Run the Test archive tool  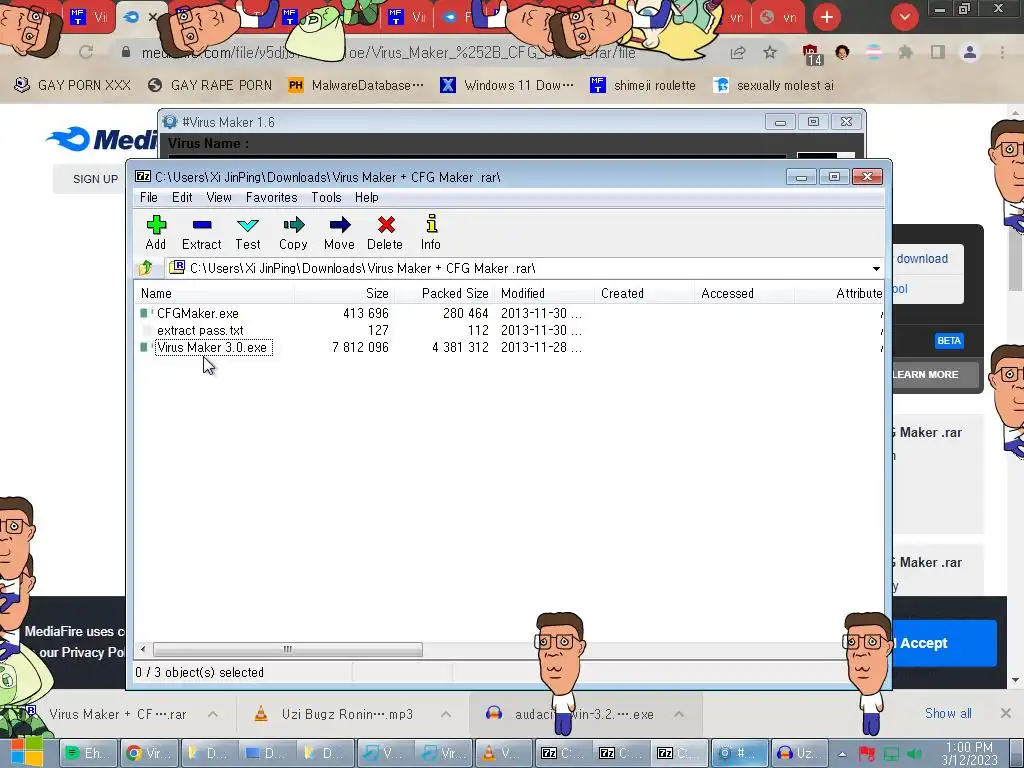click(248, 232)
